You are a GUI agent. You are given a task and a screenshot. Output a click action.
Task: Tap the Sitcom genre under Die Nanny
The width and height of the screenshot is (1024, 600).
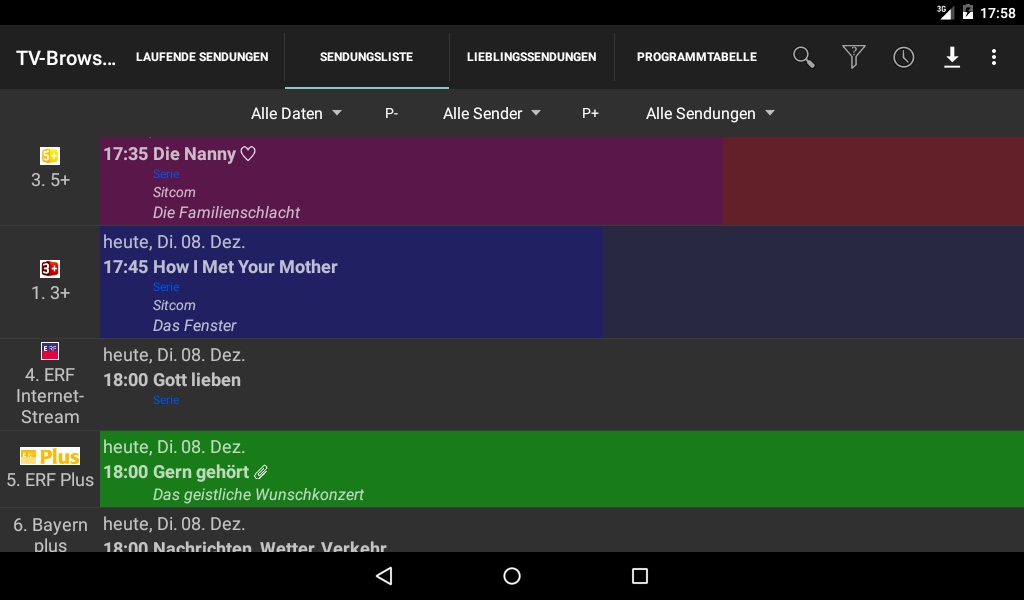(x=174, y=193)
